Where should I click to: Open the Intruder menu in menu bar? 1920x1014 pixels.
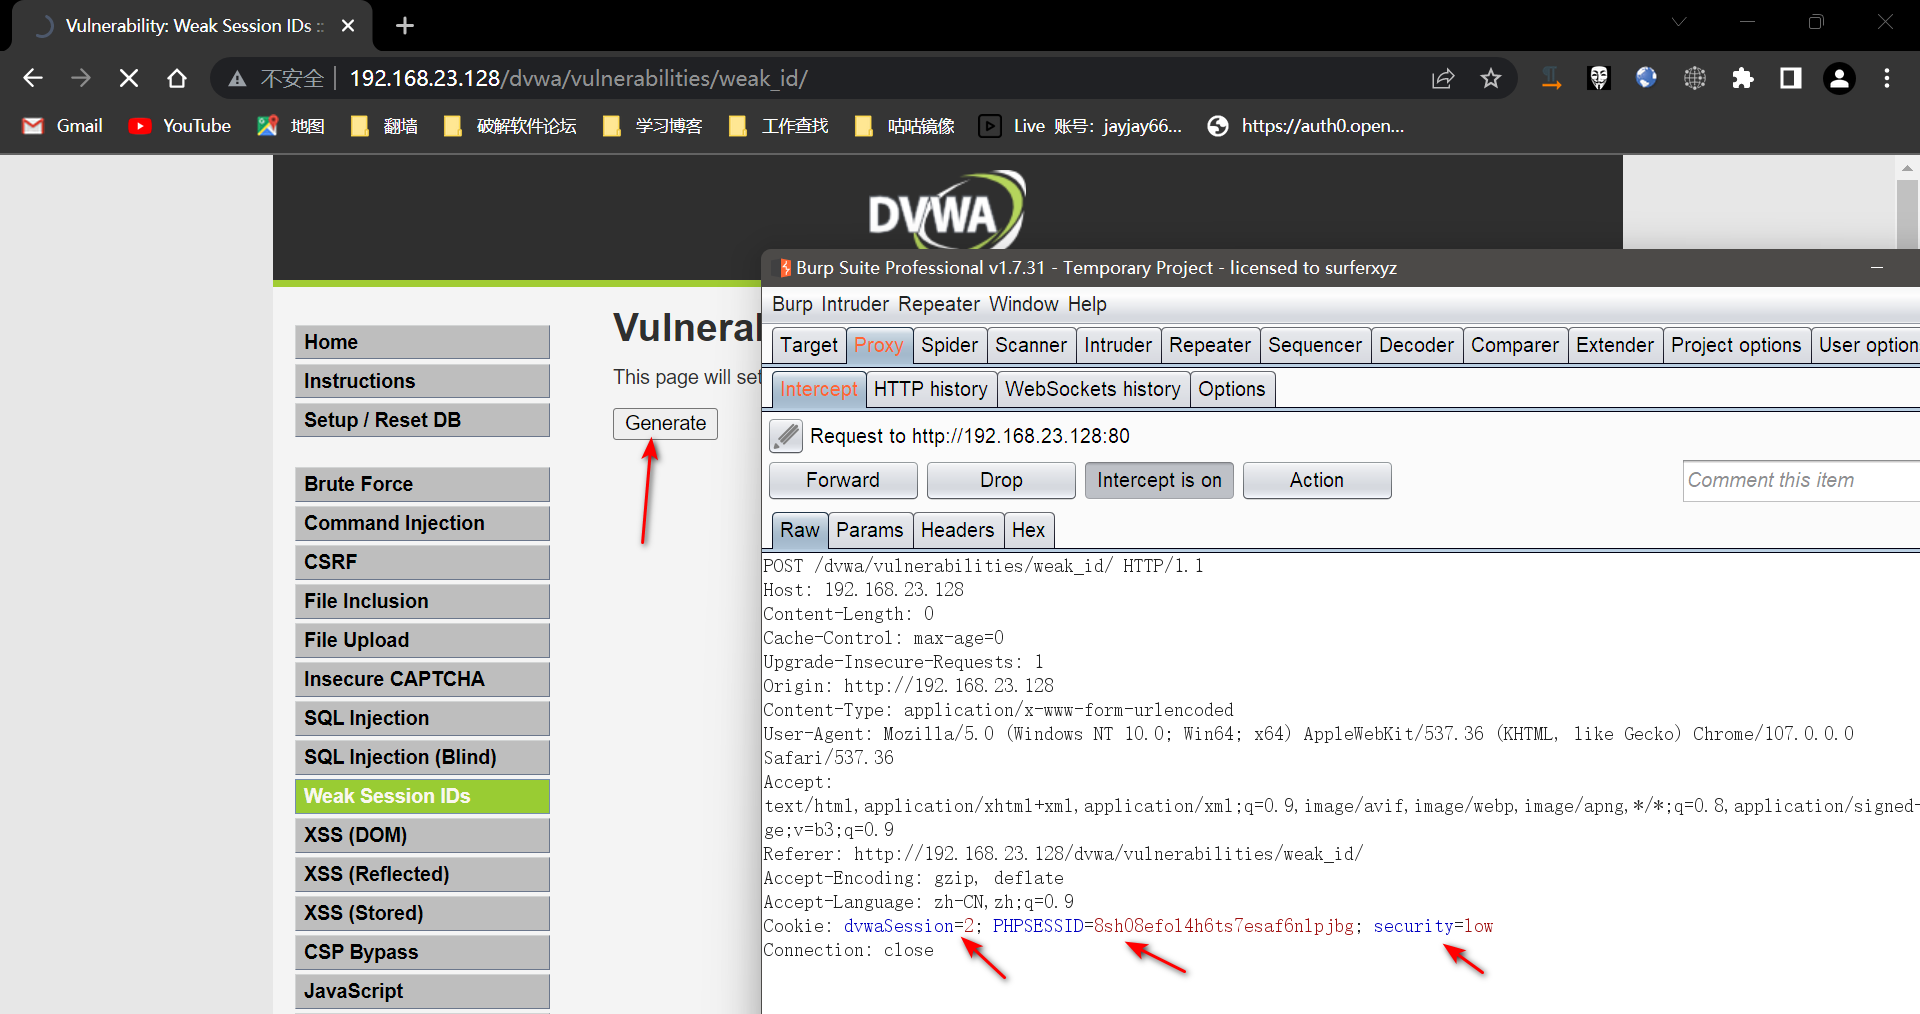(x=855, y=304)
